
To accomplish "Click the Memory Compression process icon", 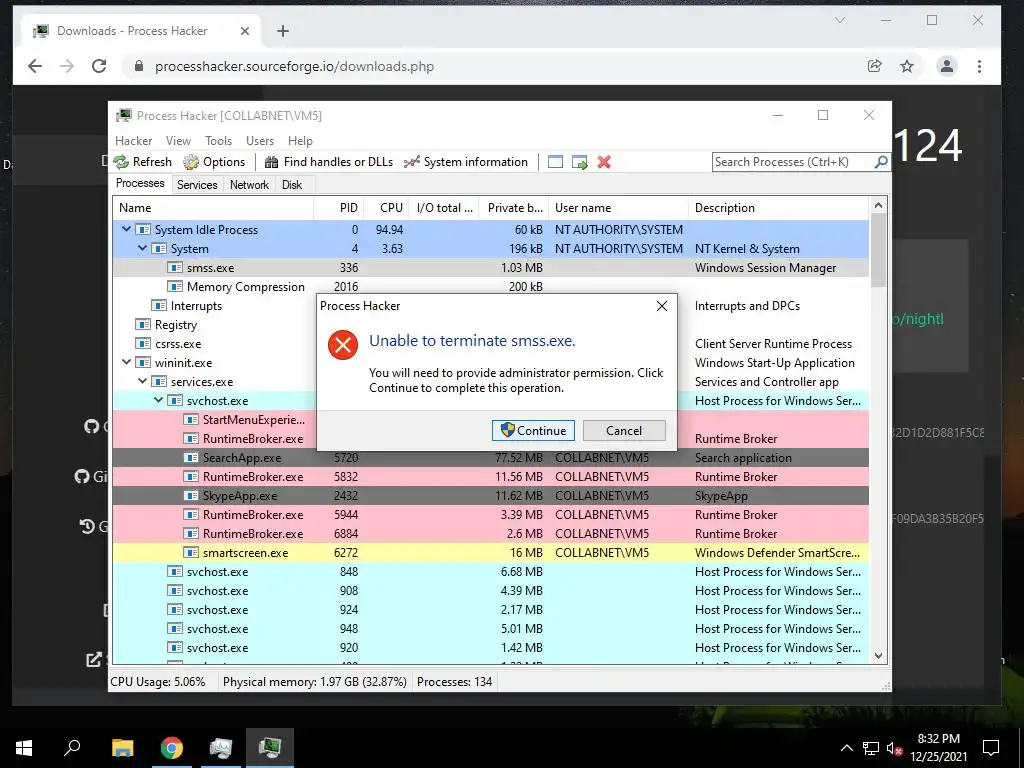I will [174, 287].
